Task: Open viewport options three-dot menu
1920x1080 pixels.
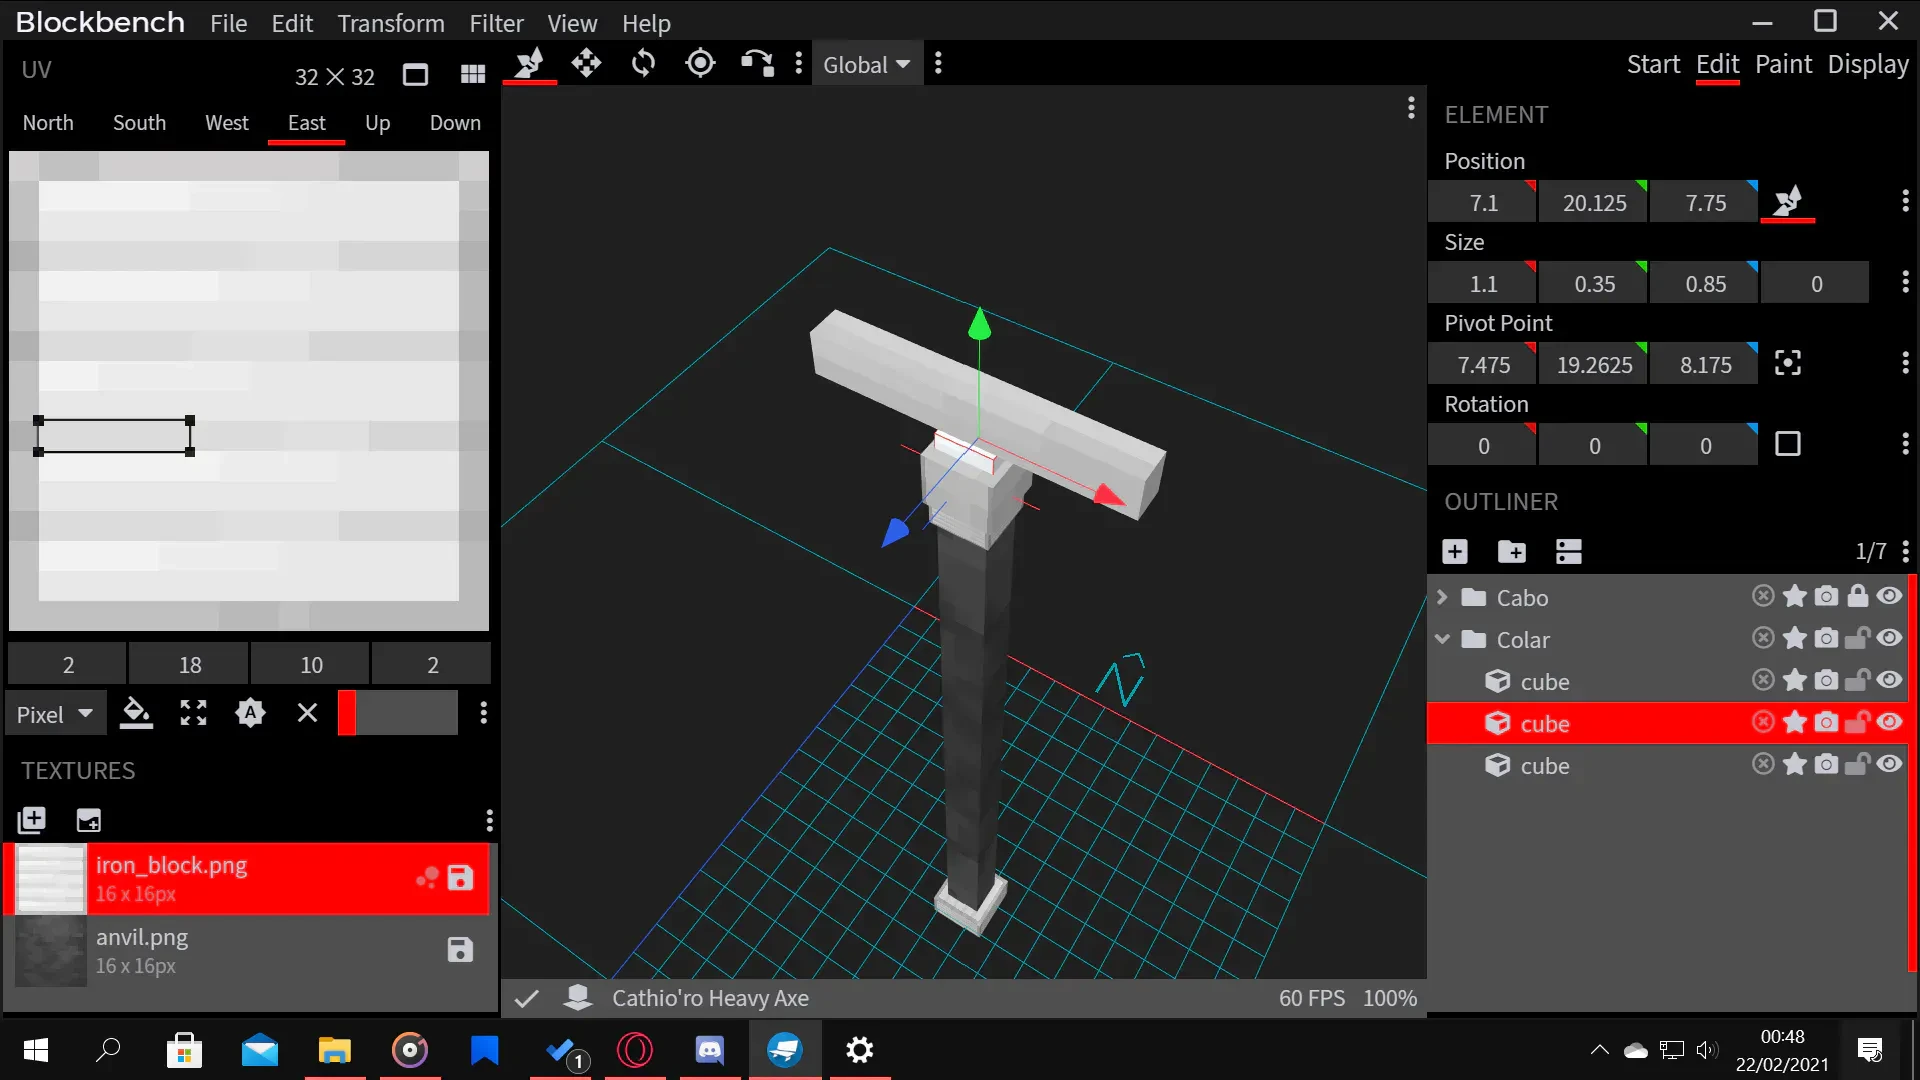Action: pos(1411,108)
